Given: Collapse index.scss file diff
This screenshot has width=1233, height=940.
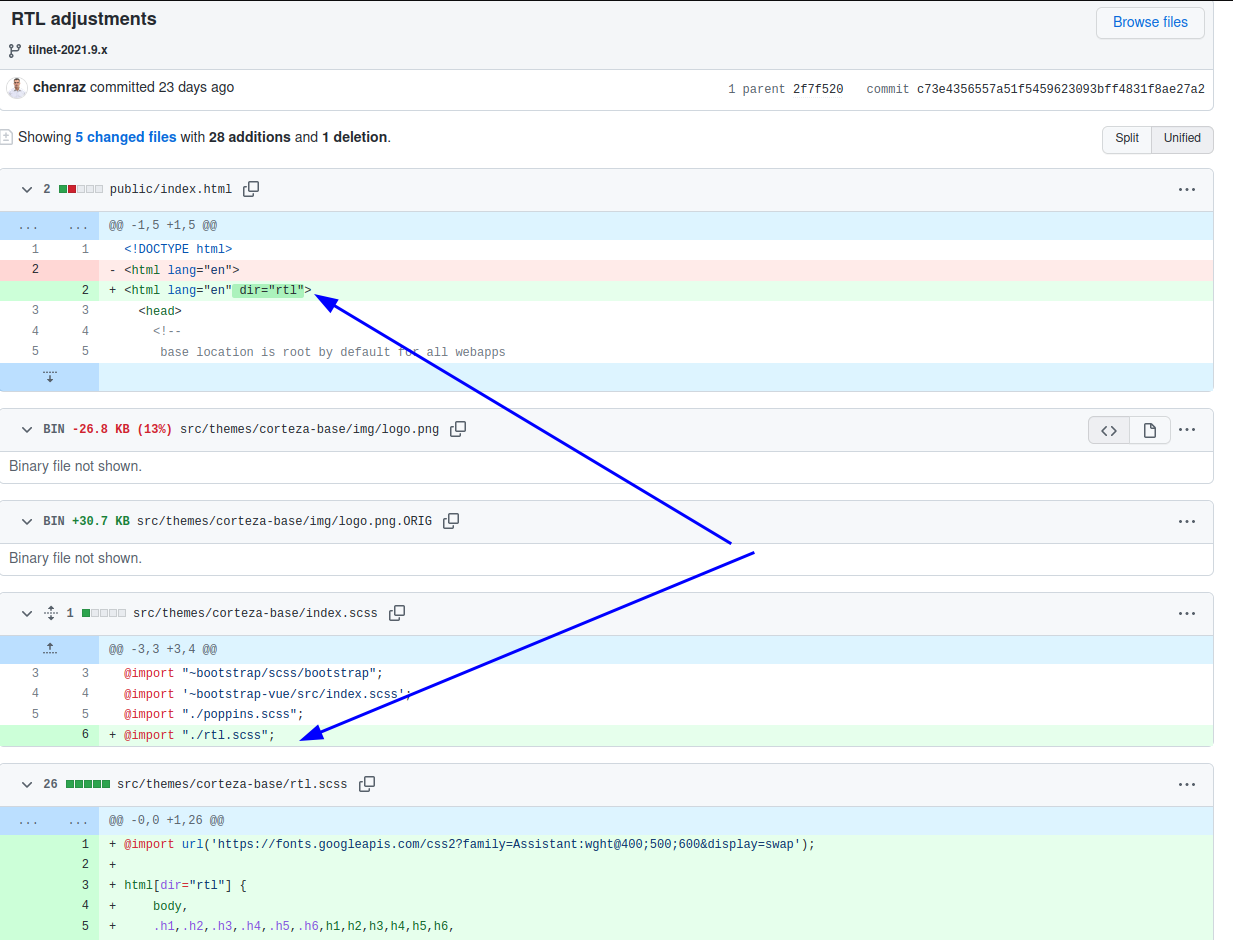Looking at the screenshot, I should click(27, 613).
